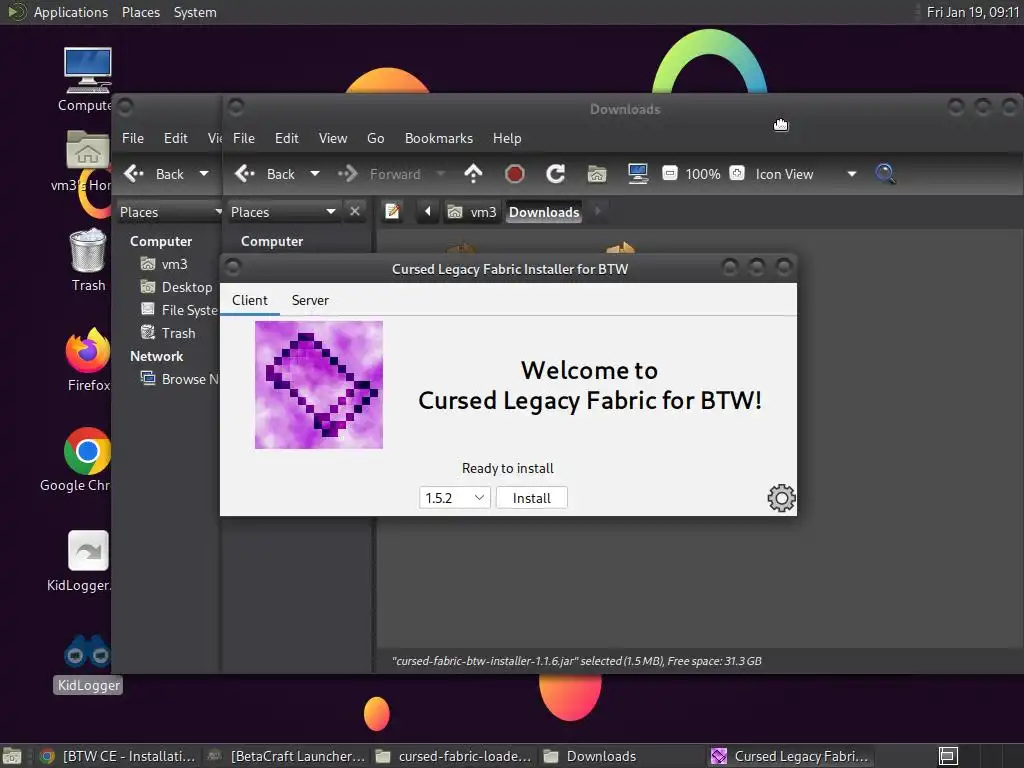Image resolution: width=1024 pixels, height=768 pixels.
Task: Open the Bookmarks menu
Action: click(x=439, y=138)
